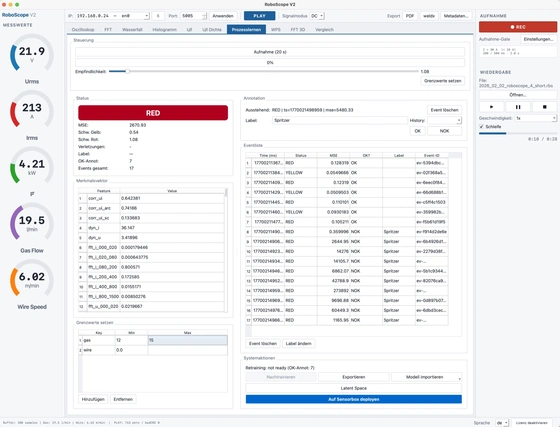This screenshot has width=560, height=427.
Task: Click Öffnen to load a file
Action: pyautogui.click(x=518, y=95)
